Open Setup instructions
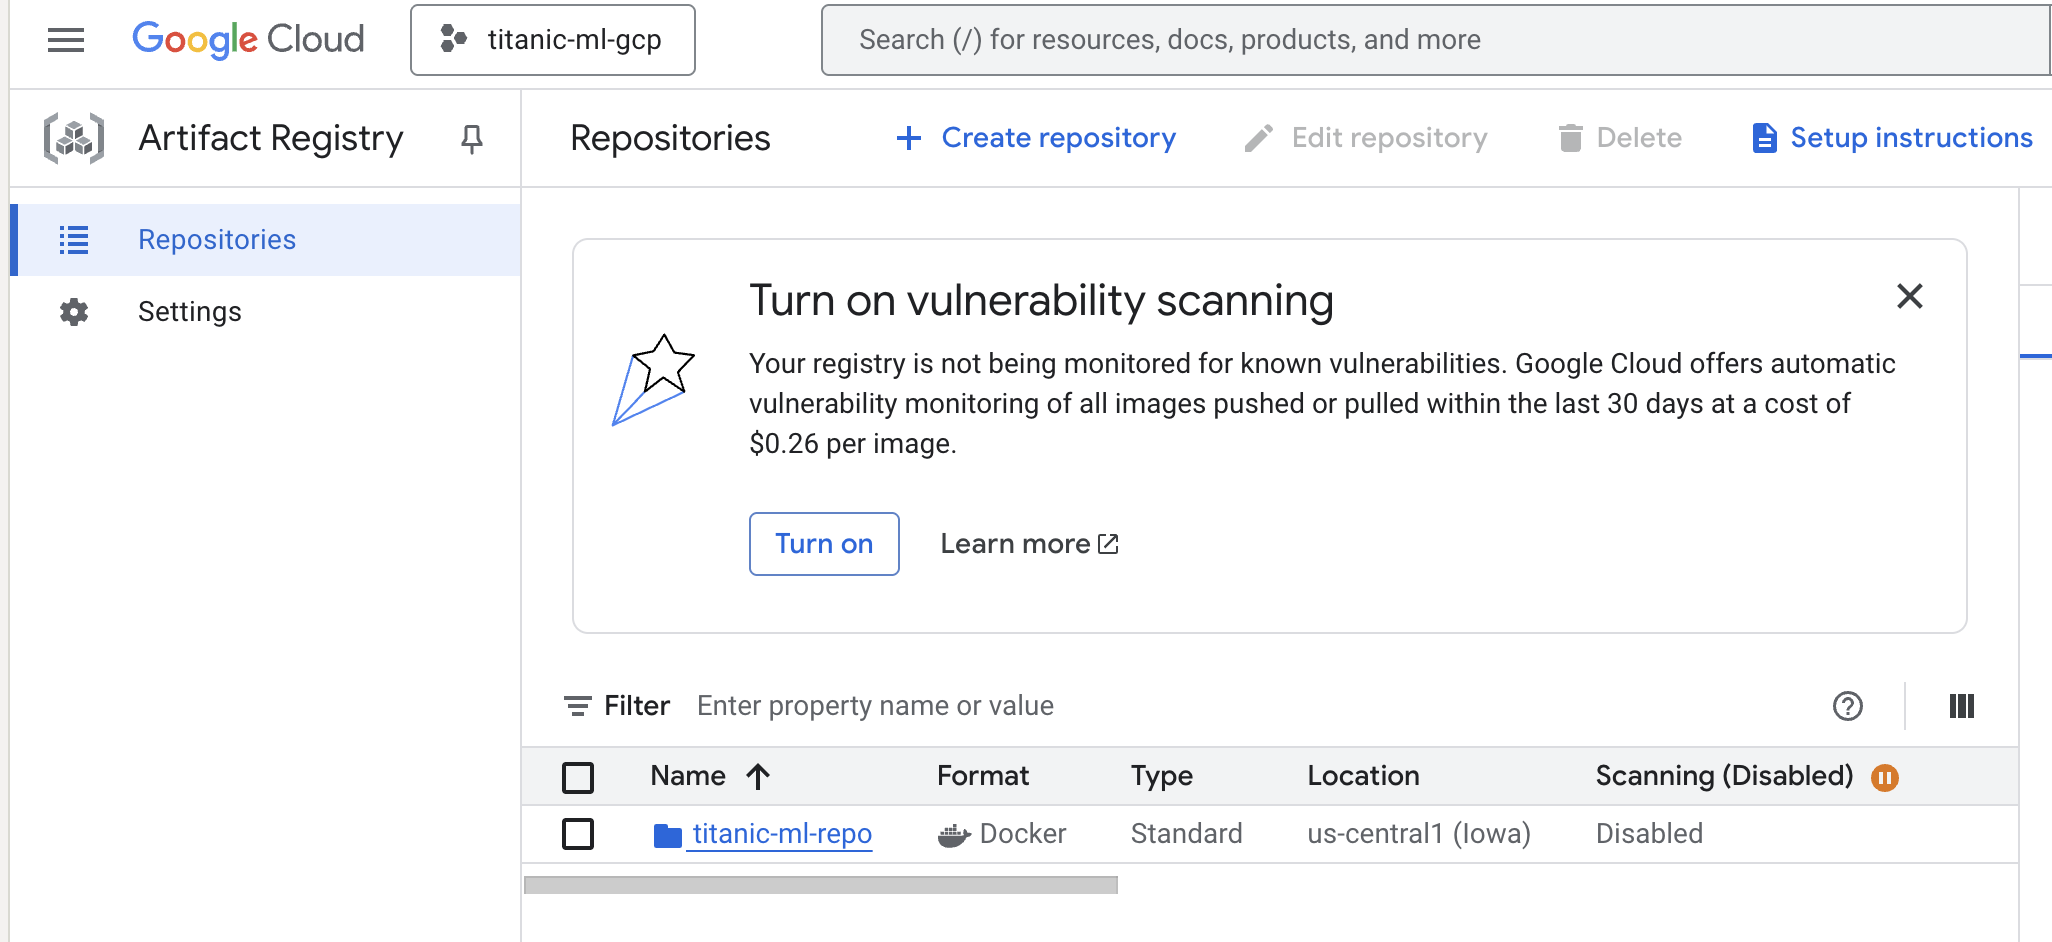Image resolution: width=2052 pixels, height=942 pixels. 1889,137
